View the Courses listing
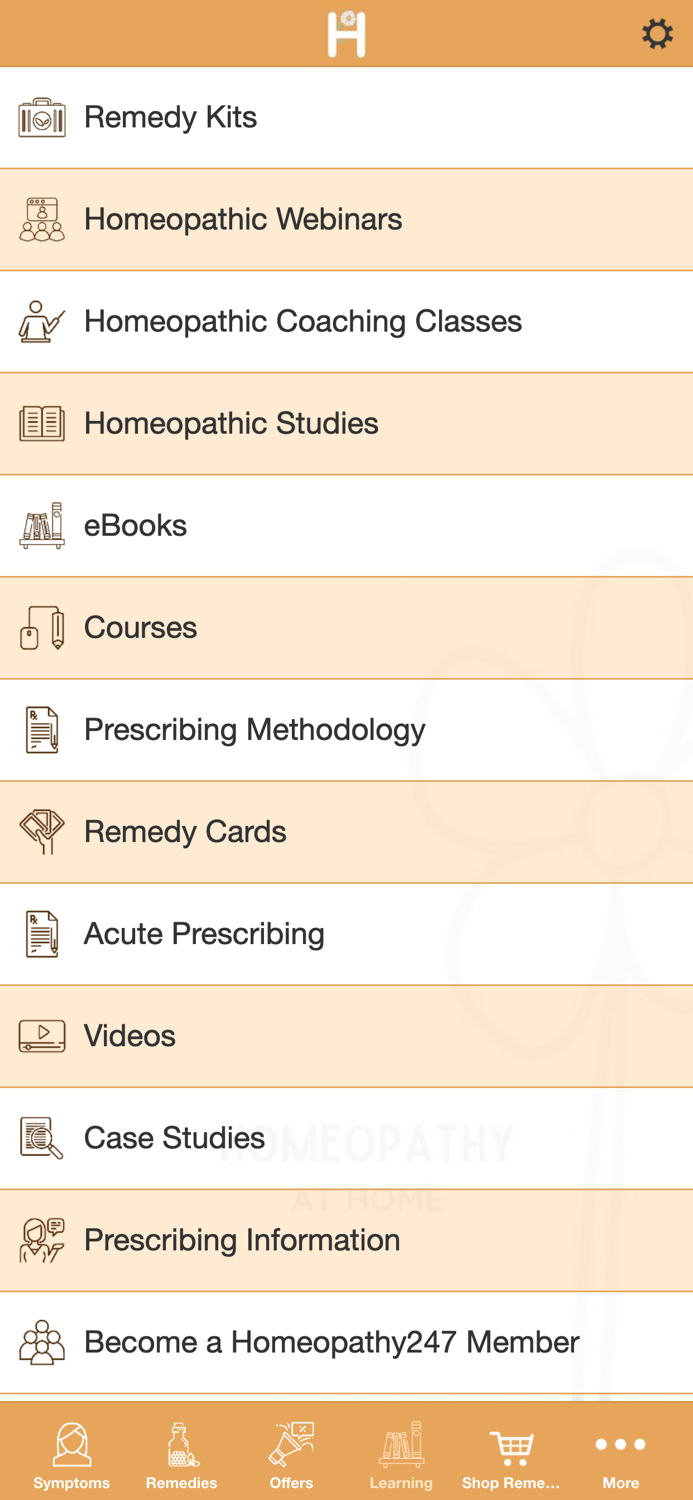The height and width of the screenshot is (1500, 693). tap(140, 627)
